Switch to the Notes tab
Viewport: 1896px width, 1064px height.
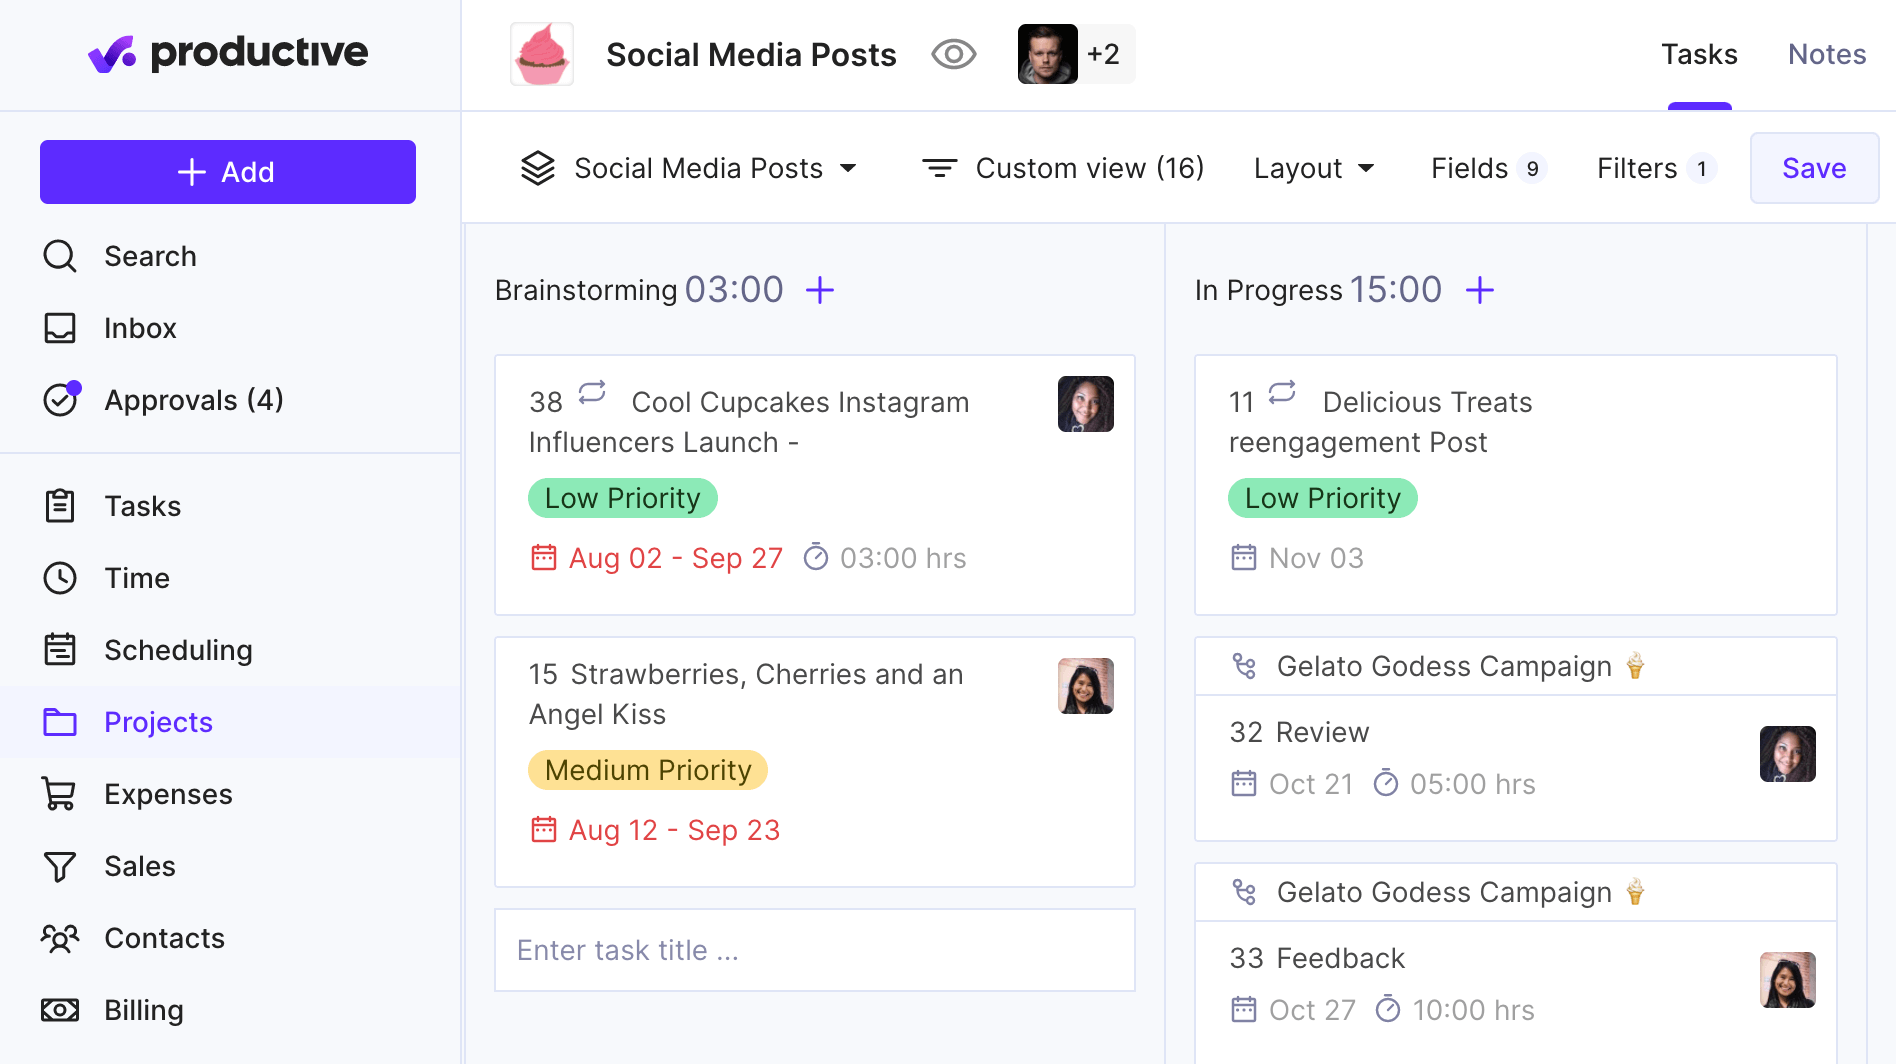point(1827,54)
